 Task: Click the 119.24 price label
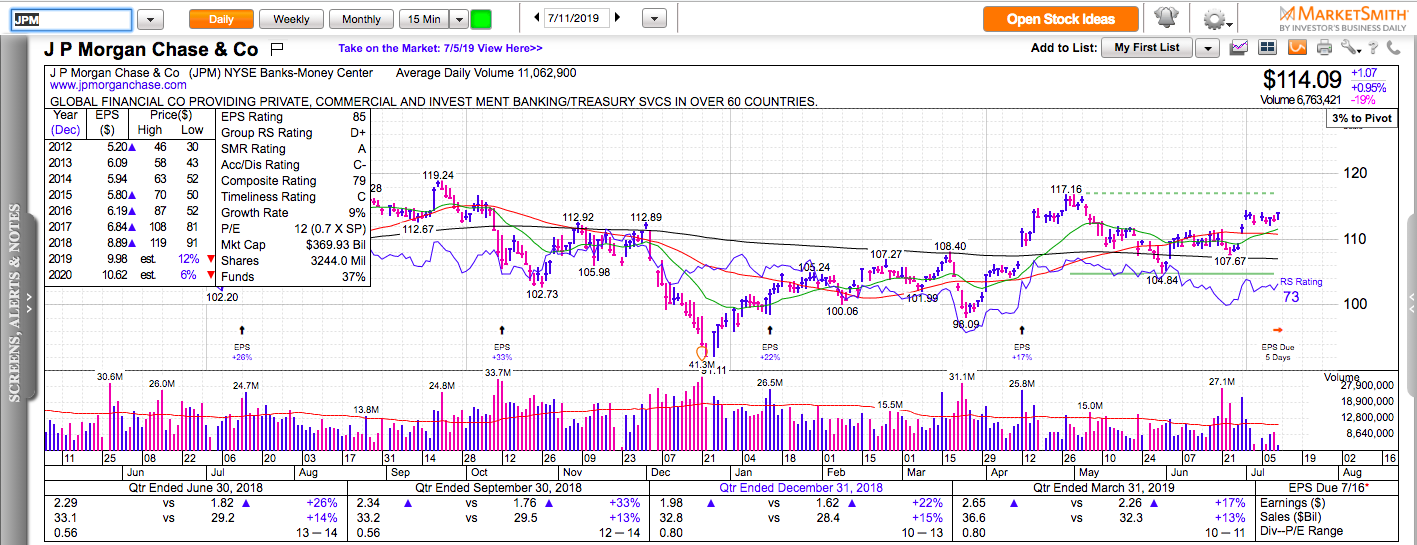click(x=438, y=174)
